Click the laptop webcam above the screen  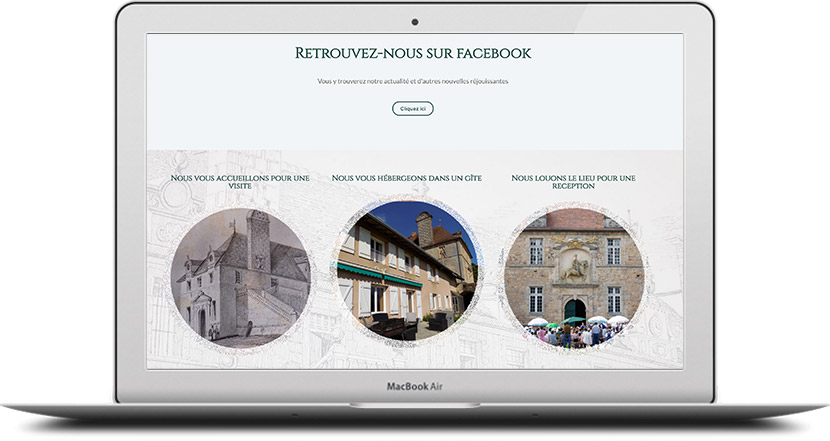tap(414, 22)
